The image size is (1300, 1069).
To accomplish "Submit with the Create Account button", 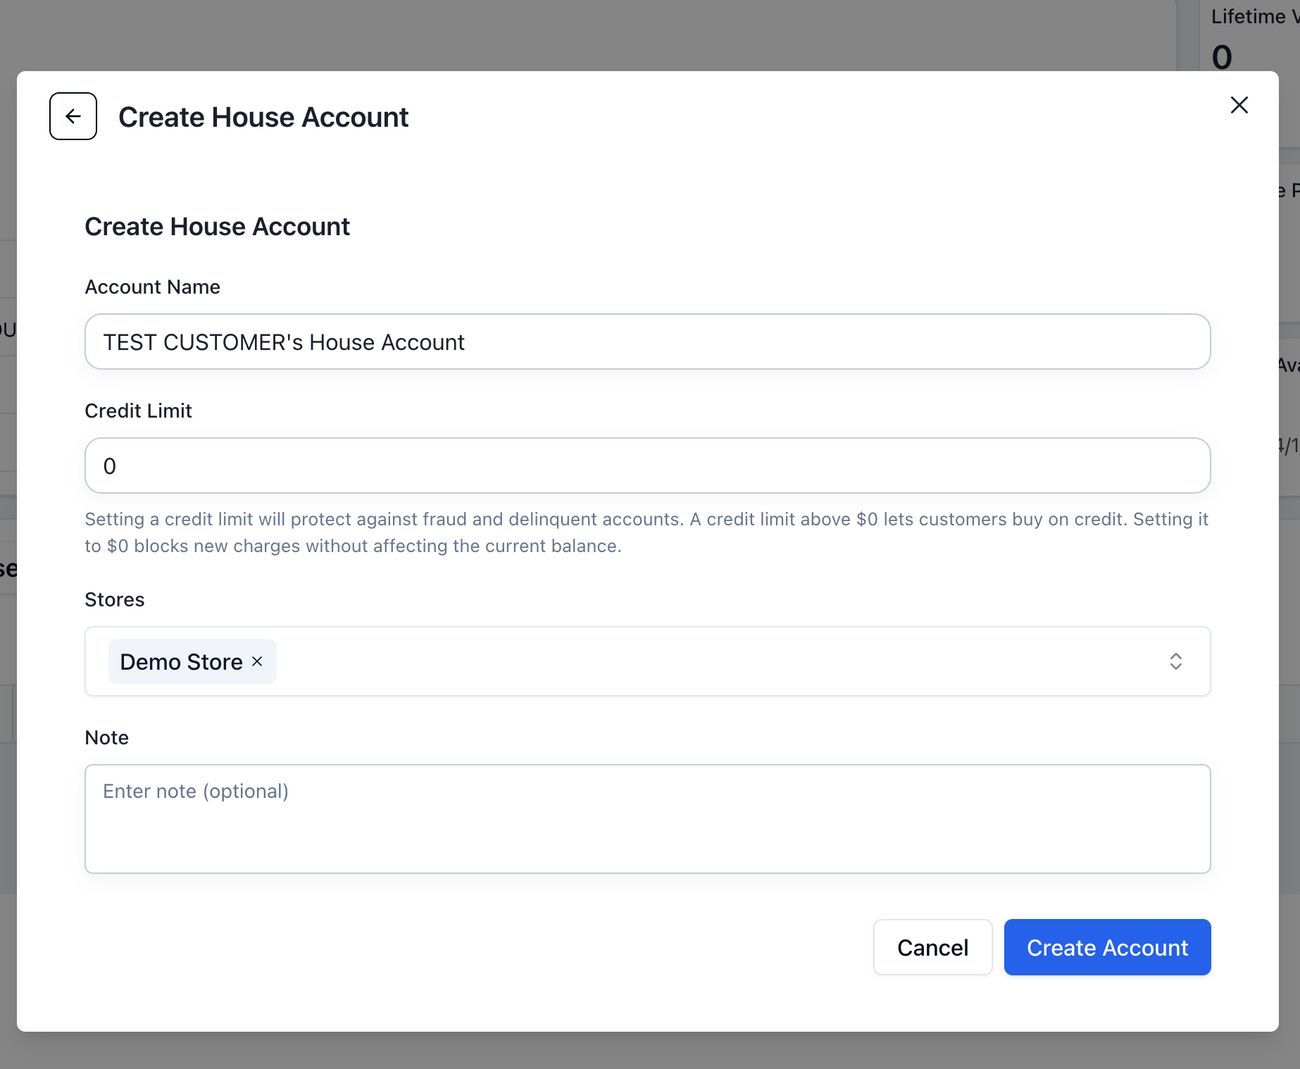I will pos(1107,947).
